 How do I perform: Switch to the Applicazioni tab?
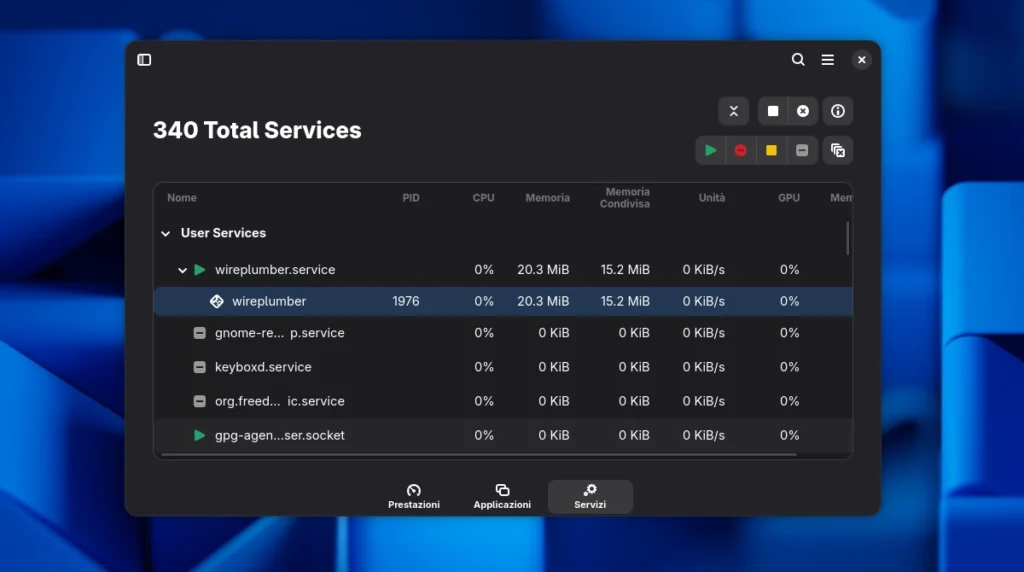coord(502,497)
